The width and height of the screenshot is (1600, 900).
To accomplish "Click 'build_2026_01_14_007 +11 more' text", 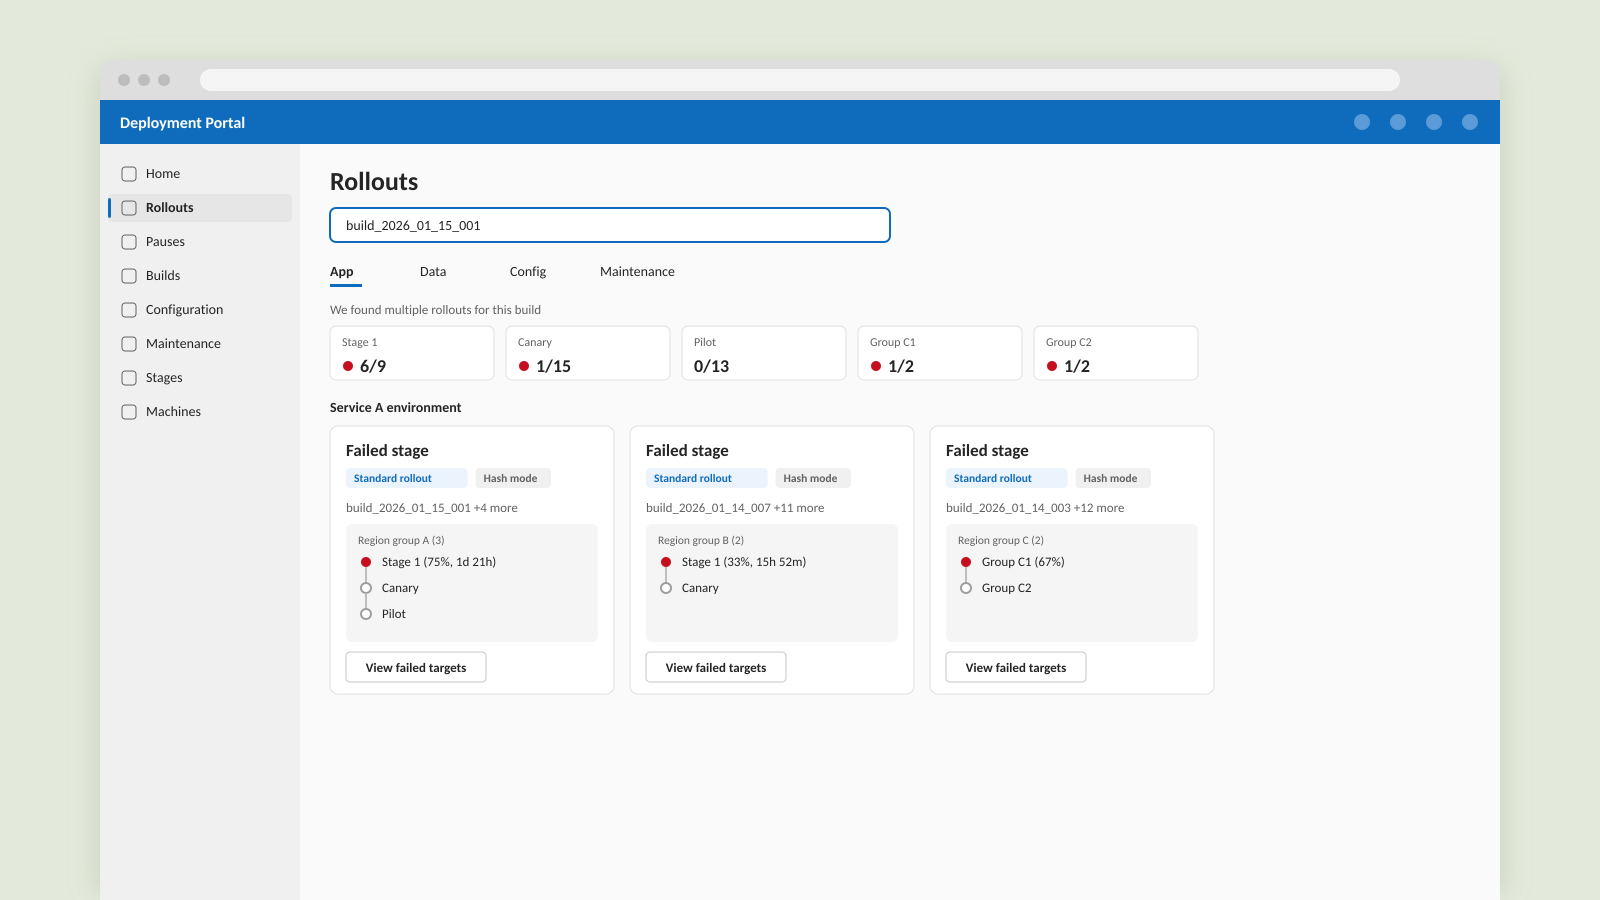I will pyautogui.click(x=735, y=508).
